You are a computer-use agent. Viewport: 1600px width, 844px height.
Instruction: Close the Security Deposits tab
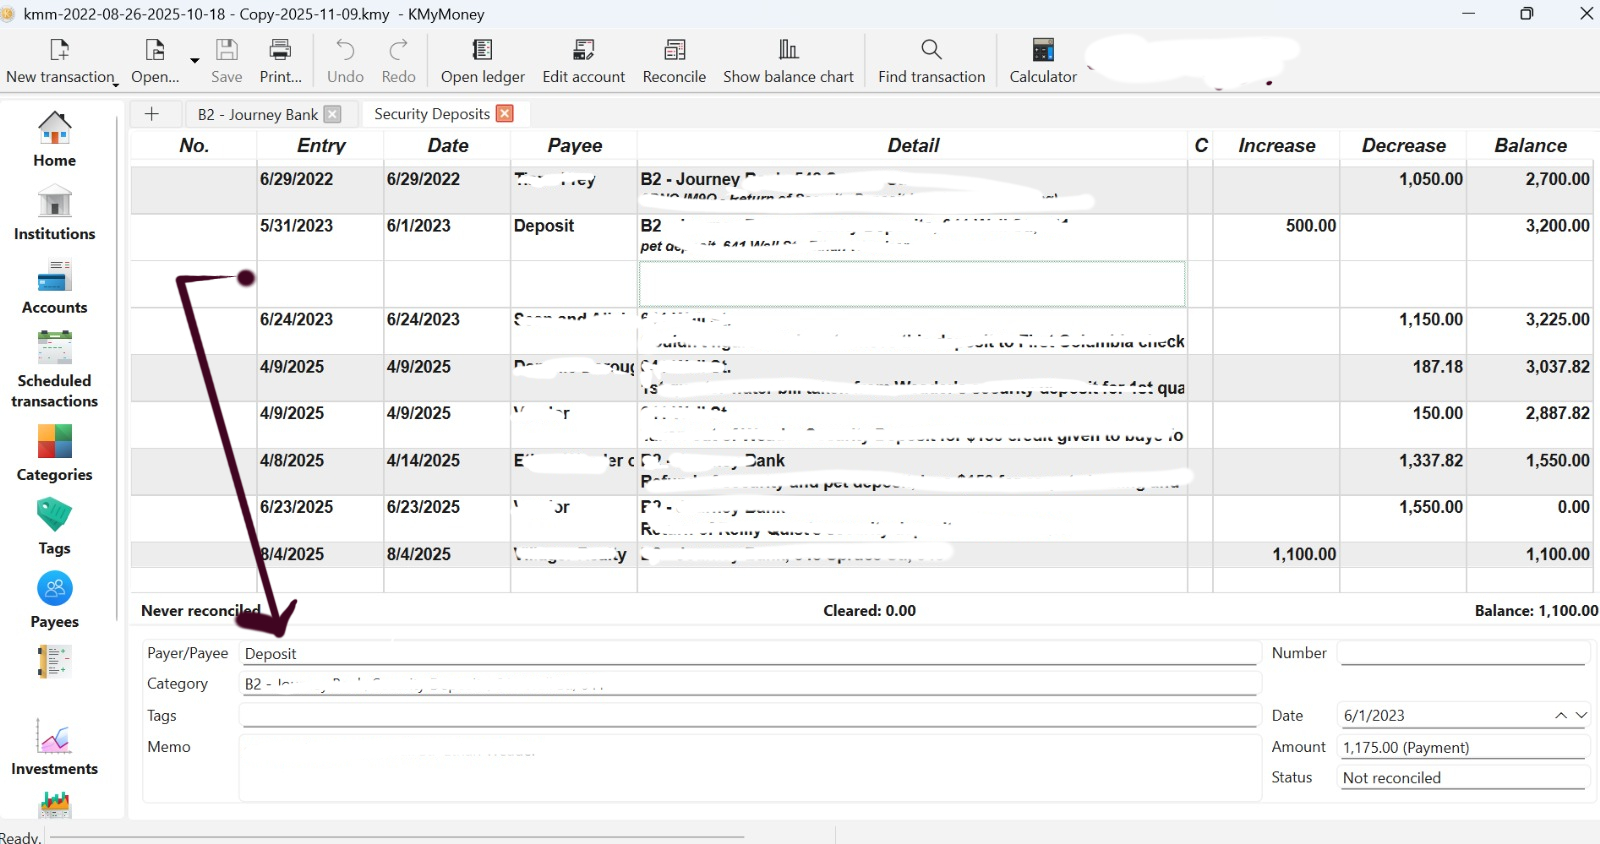(505, 114)
